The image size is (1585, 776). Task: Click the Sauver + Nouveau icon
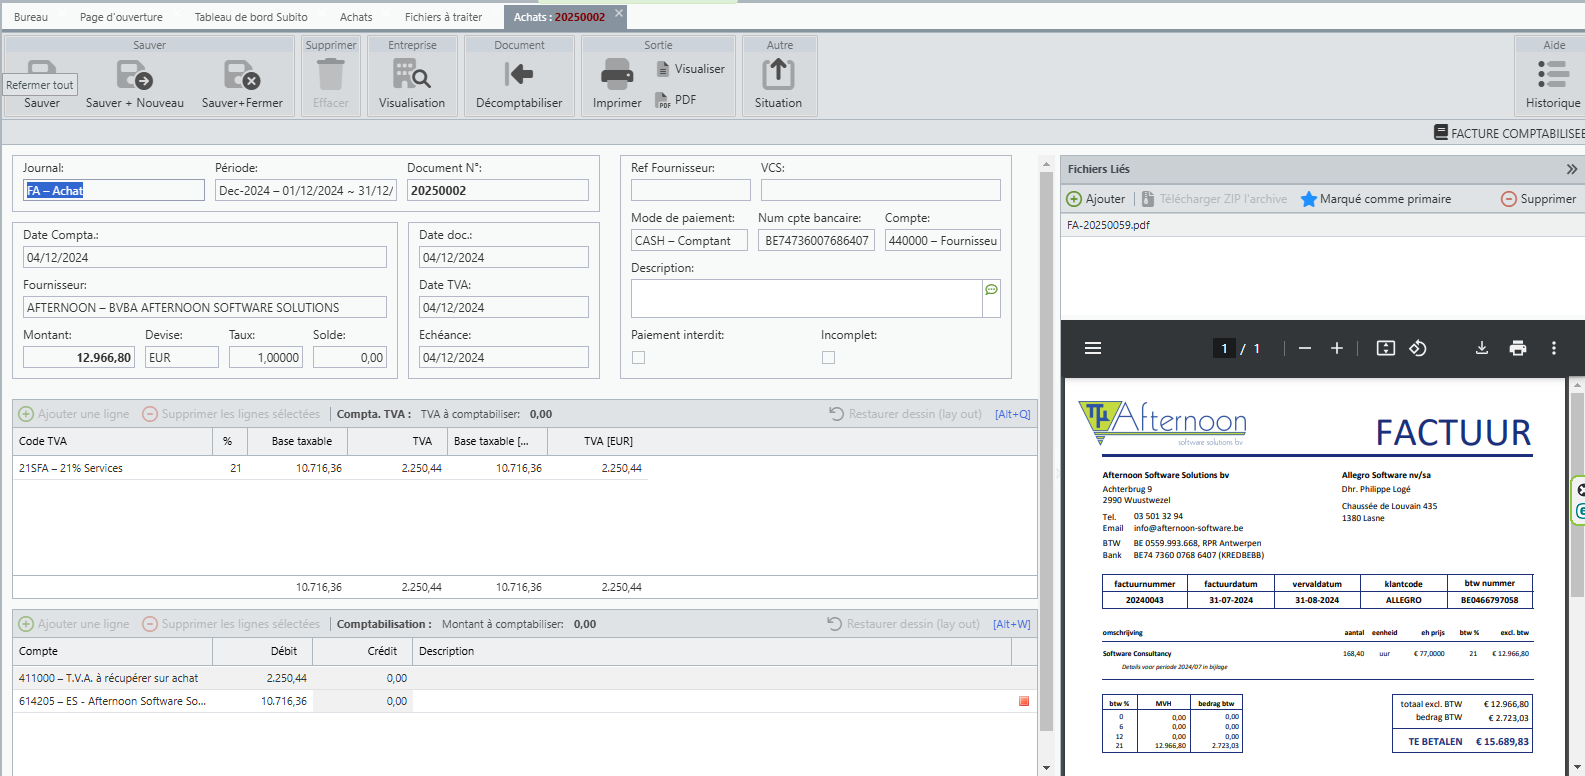pos(134,75)
